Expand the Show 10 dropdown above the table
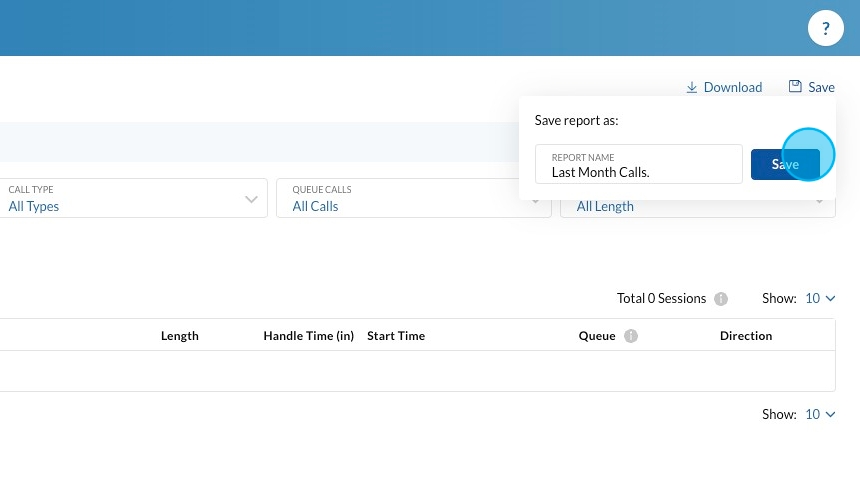860x480 pixels. (x=820, y=298)
